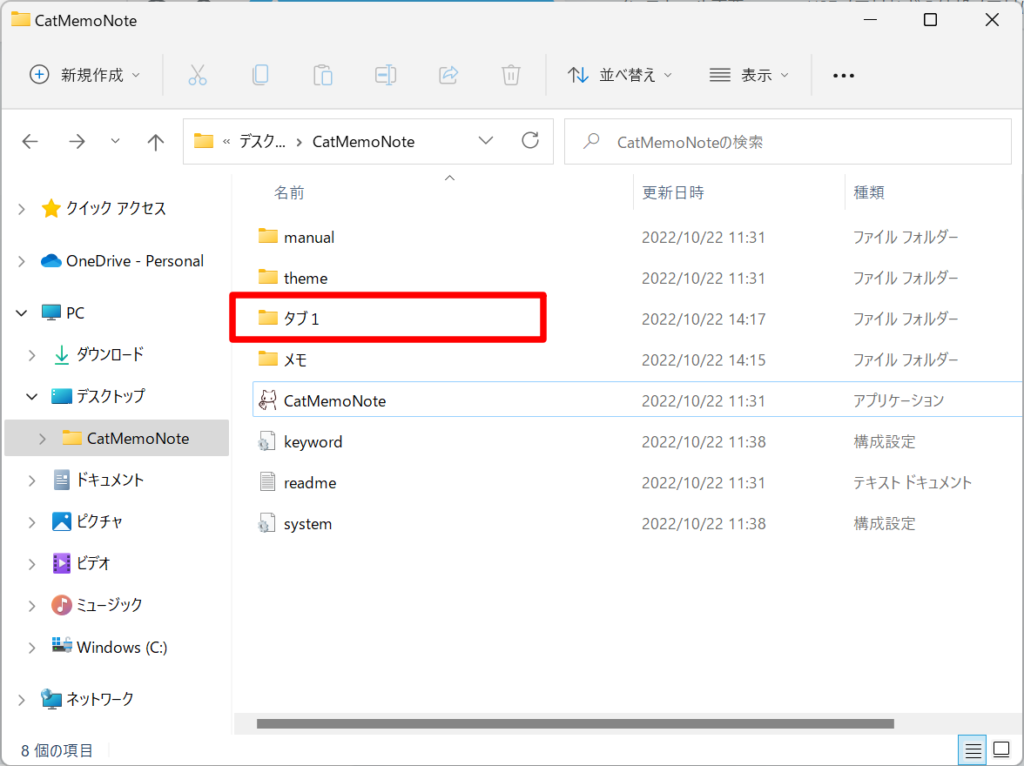This screenshot has height=766, width=1024.
Task: Open the See more (...) menu
Action: click(842, 75)
